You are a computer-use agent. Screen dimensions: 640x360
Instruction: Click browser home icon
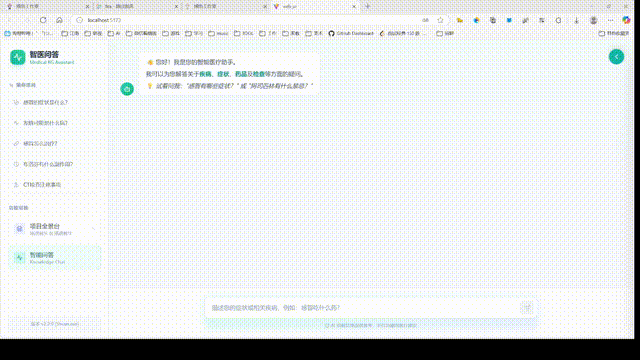(60, 20)
